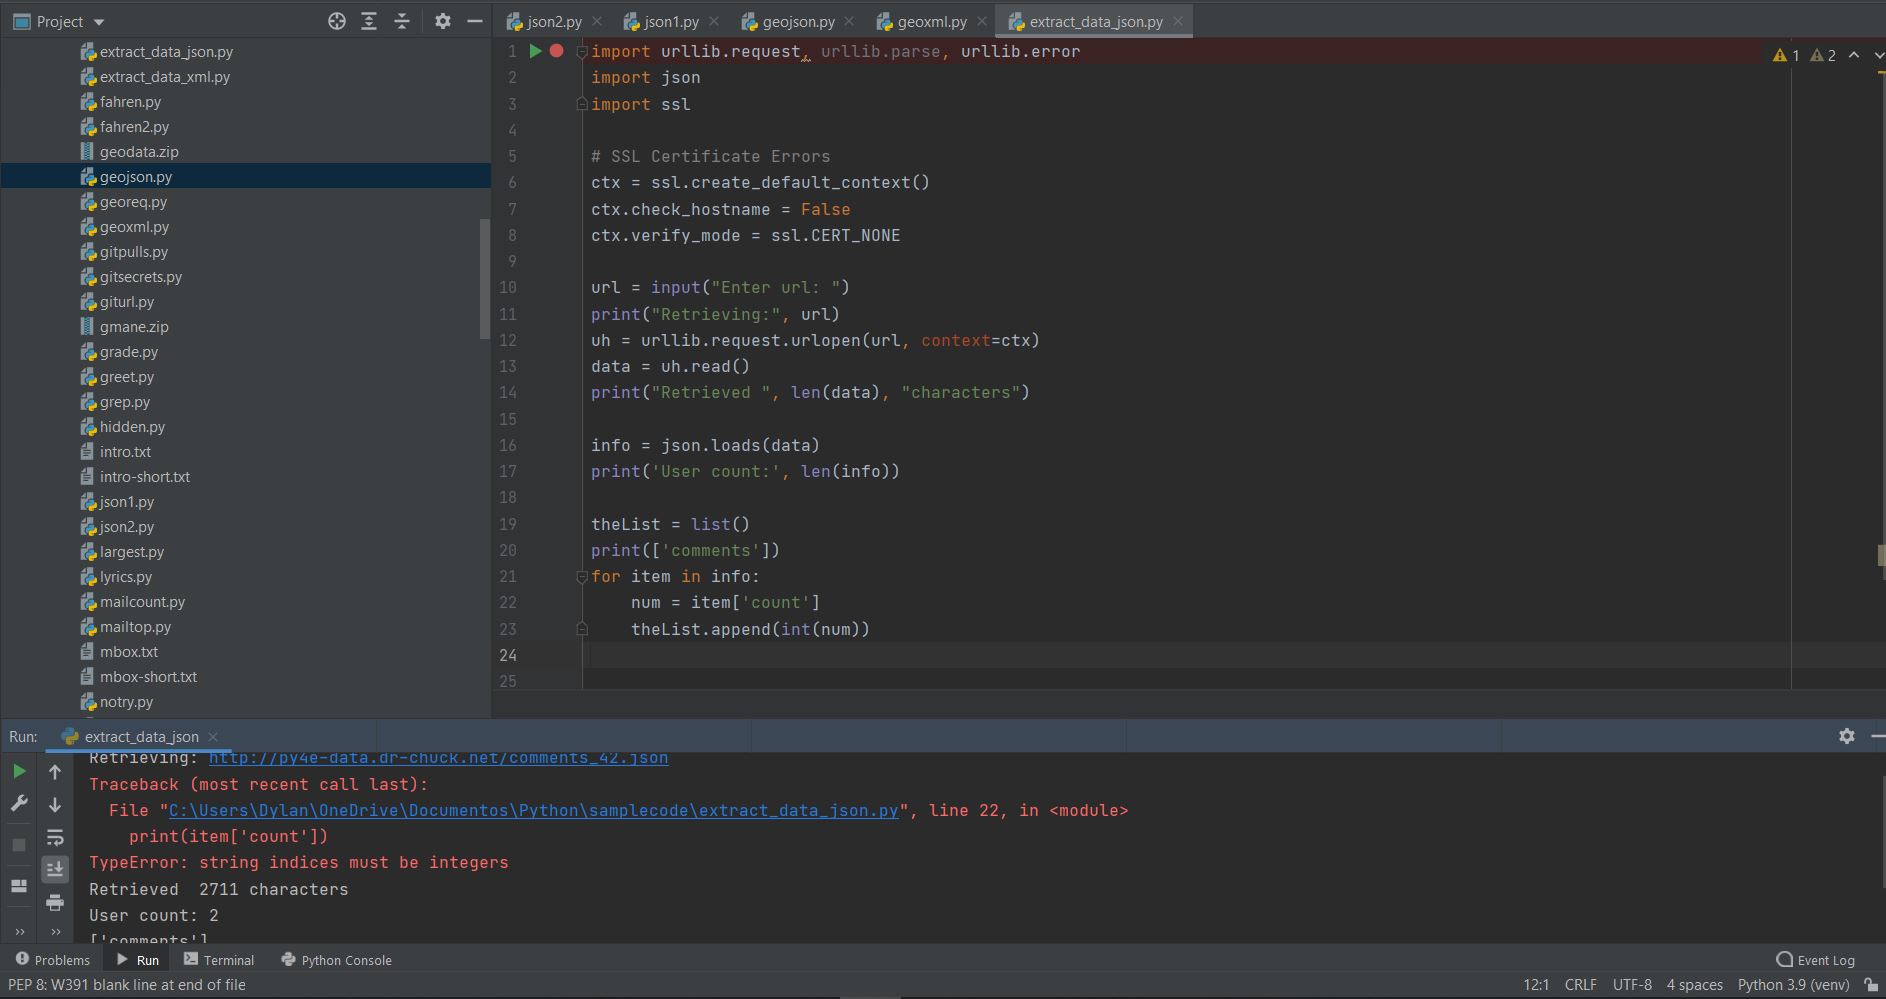Toggle soft-wrap in Run console

tap(55, 837)
